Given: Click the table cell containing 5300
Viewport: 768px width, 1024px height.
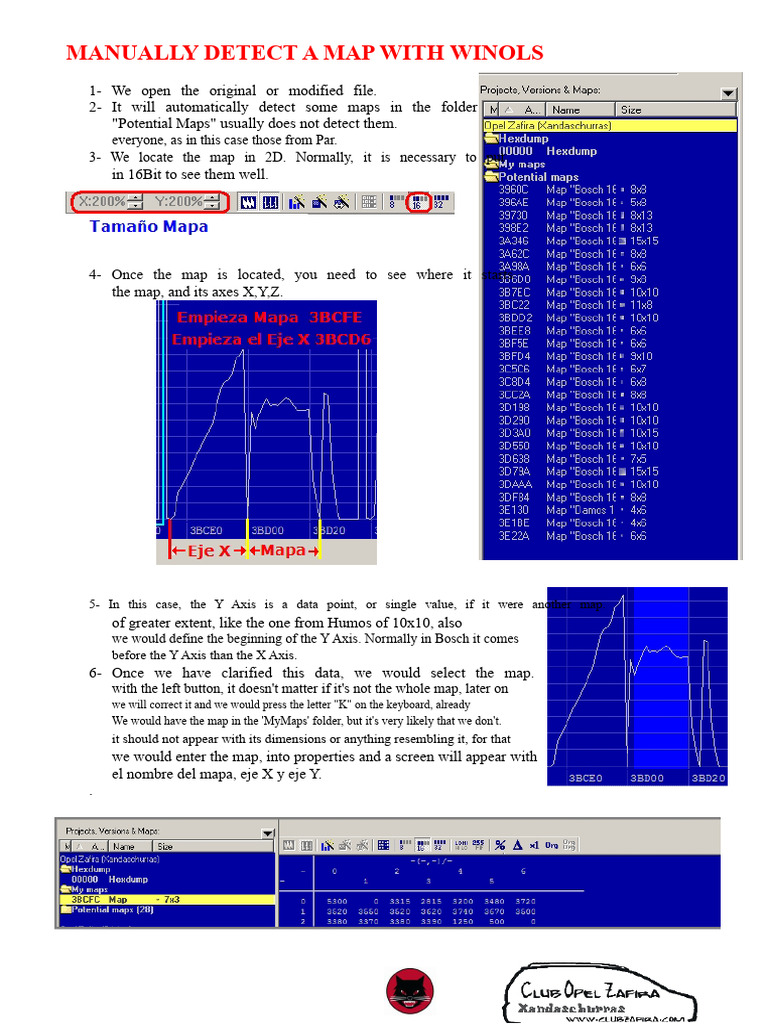Looking at the screenshot, I should (336, 901).
